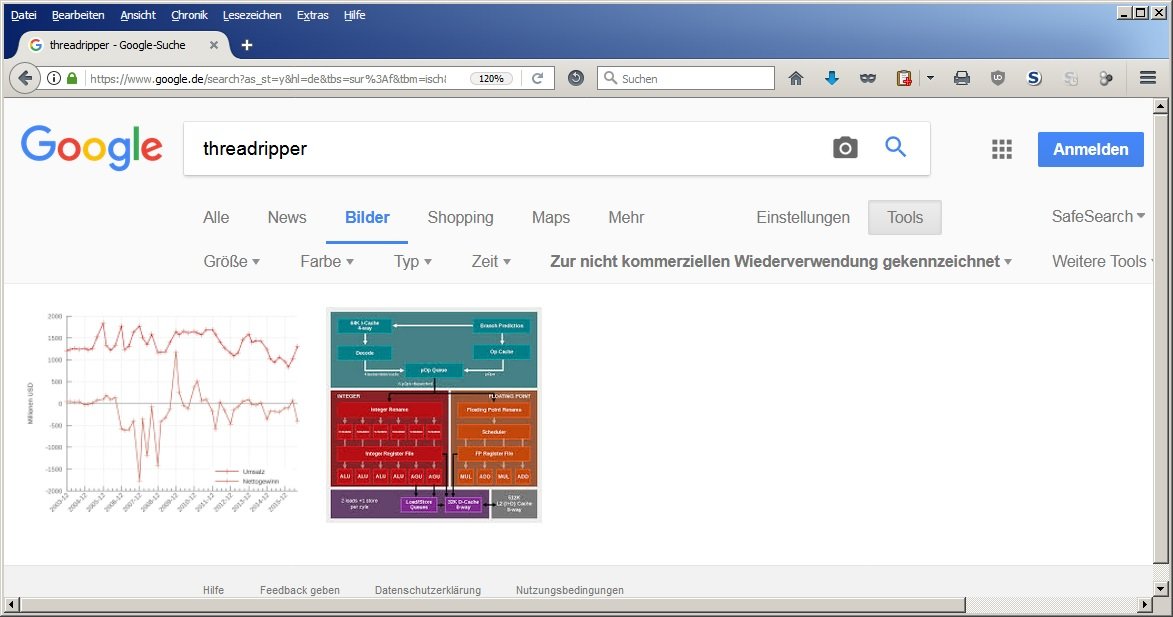Open Einstellungen search settings
The width and height of the screenshot is (1173, 617).
803,218
